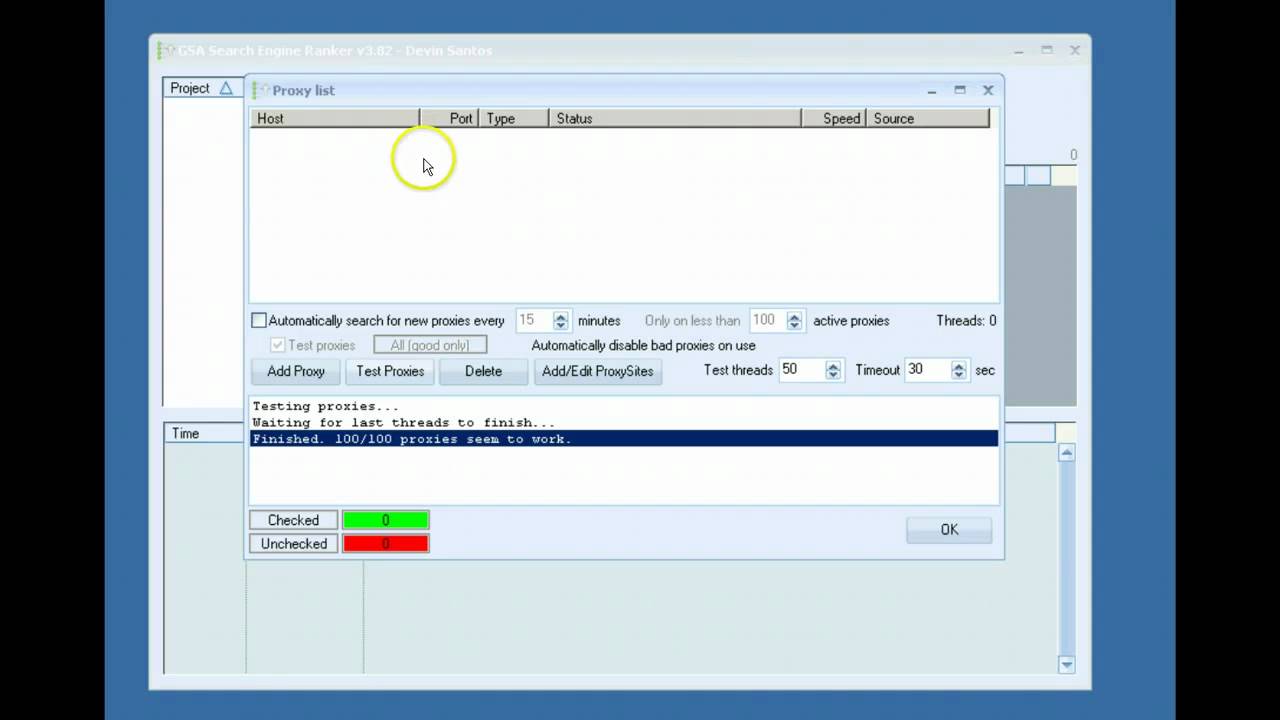The width and height of the screenshot is (1280, 720).
Task: Click the Checked label button
Action: pyautogui.click(x=294, y=520)
